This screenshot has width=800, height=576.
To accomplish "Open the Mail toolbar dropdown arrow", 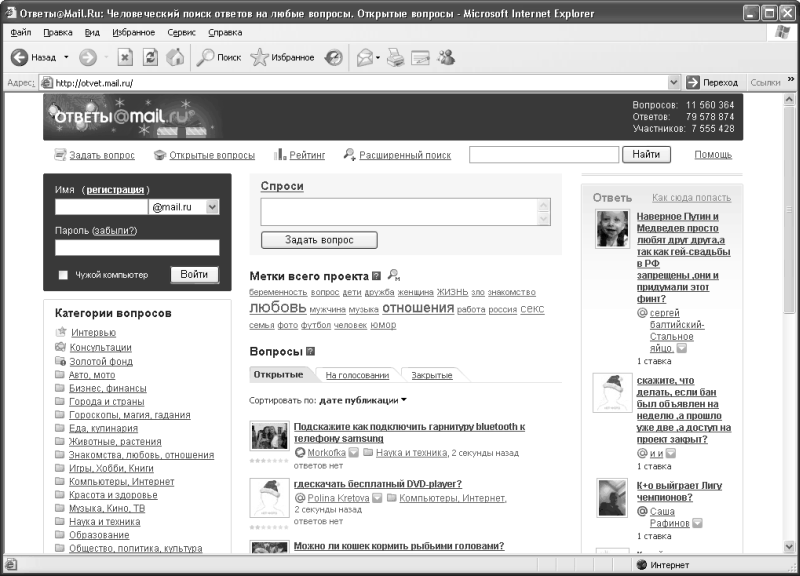I will click(378, 58).
